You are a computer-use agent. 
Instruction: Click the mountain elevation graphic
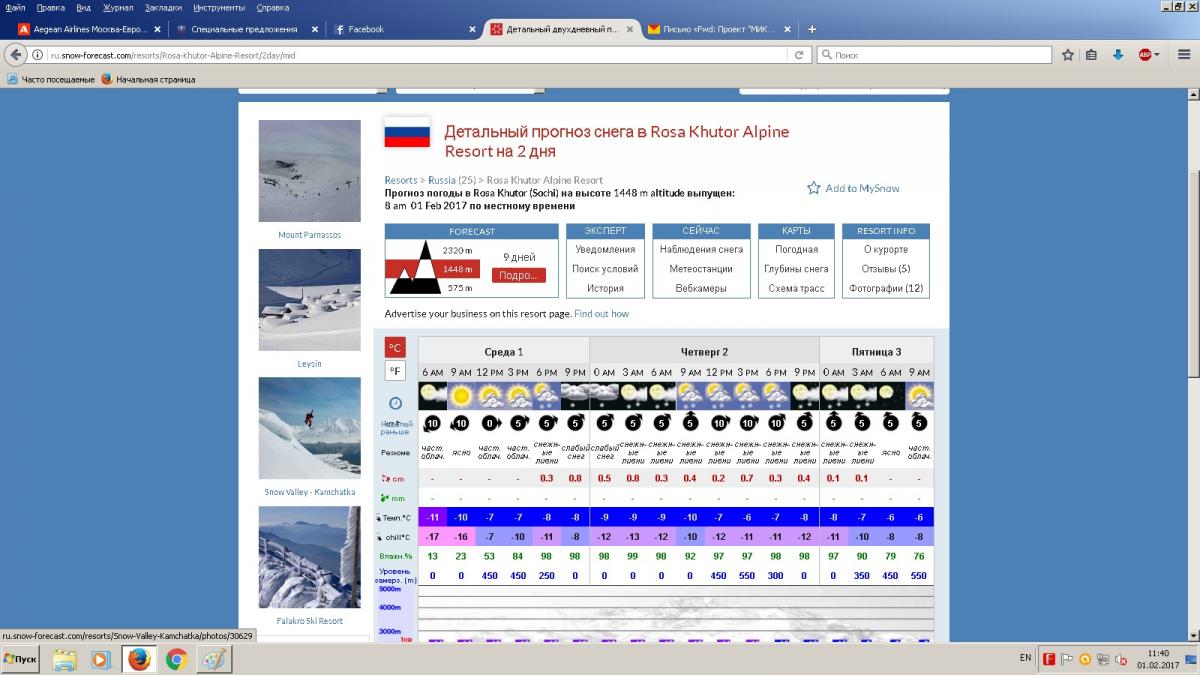tap(414, 268)
